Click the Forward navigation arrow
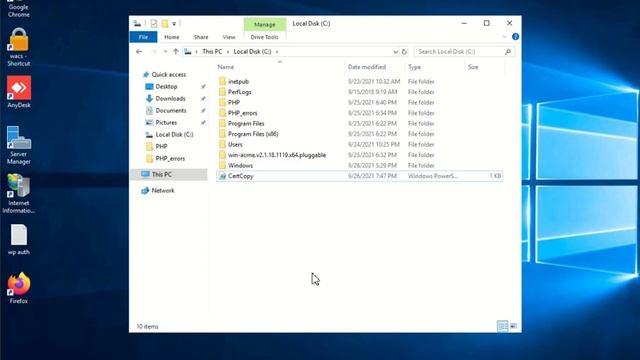The width and height of the screenshot is (640, 360). tap(154, 52)
